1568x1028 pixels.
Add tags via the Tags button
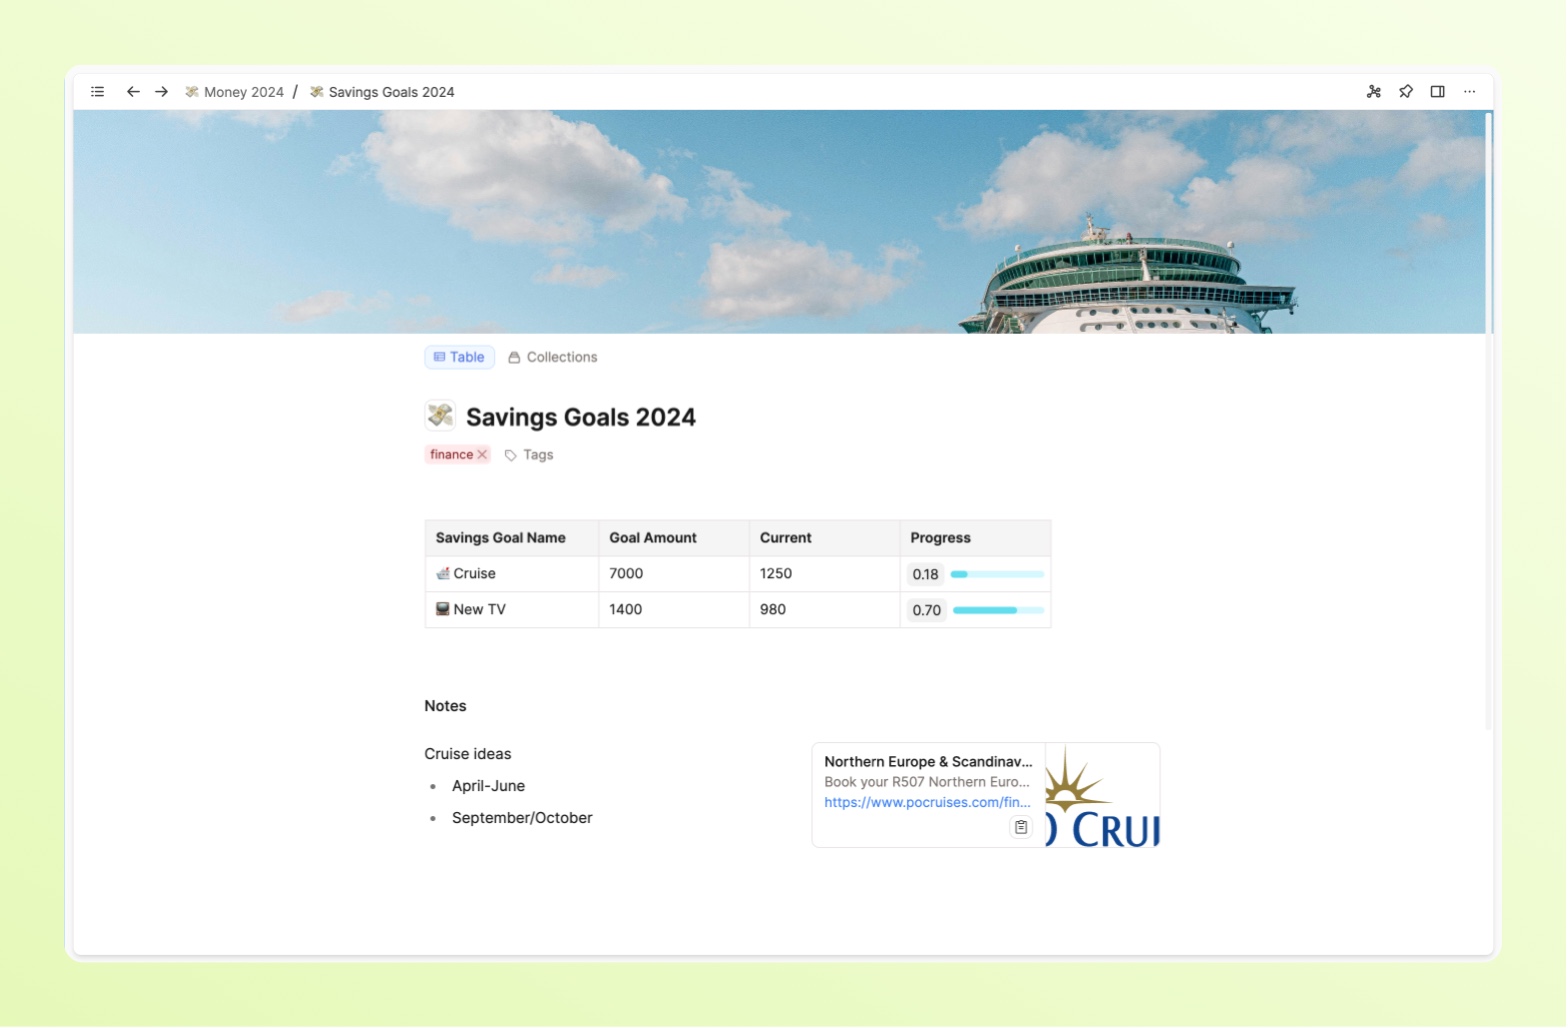[x=529, y=455]
